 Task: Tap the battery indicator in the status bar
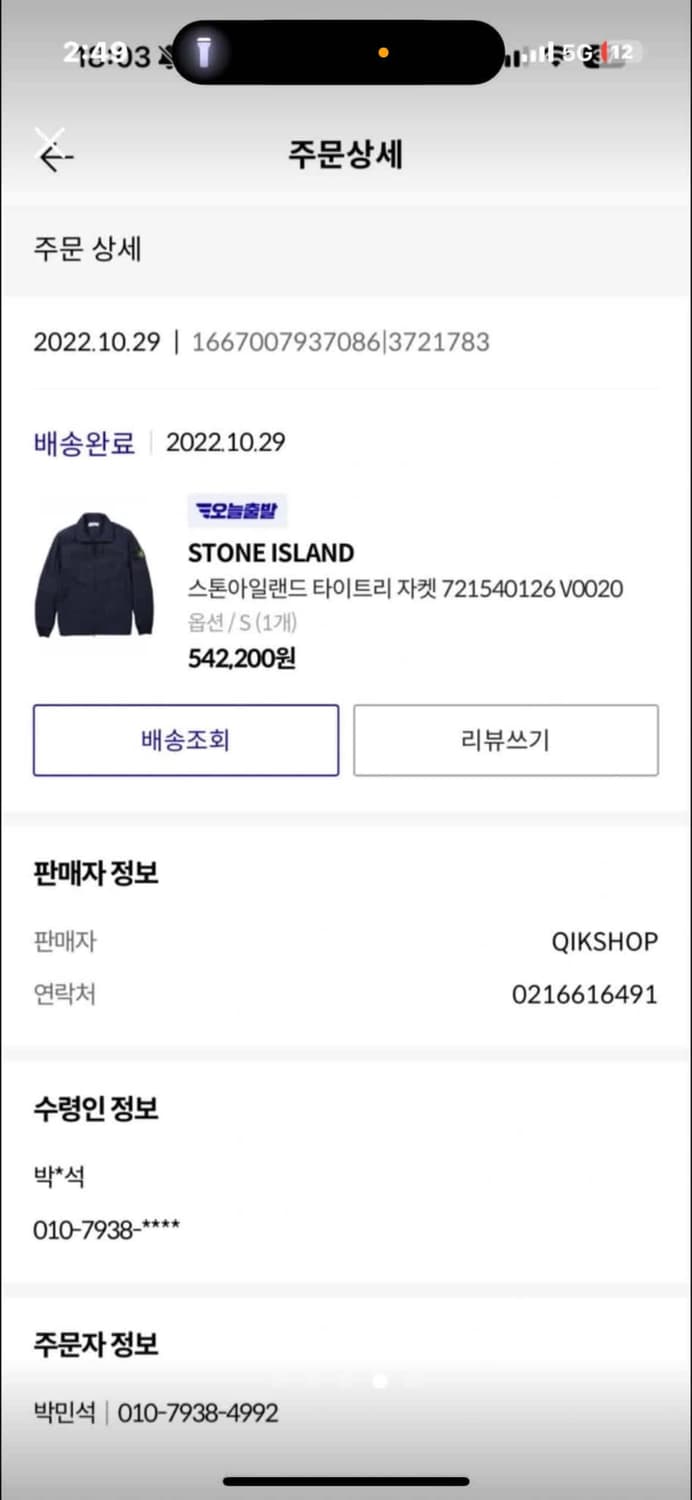tap(621, 52)
